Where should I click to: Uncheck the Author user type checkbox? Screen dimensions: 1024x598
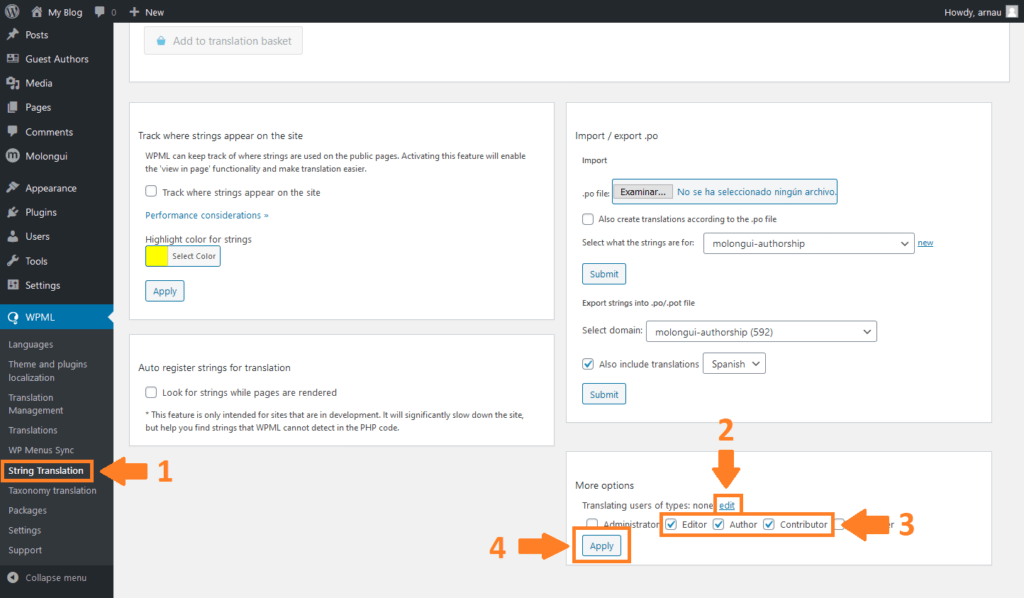pos(718,524)
